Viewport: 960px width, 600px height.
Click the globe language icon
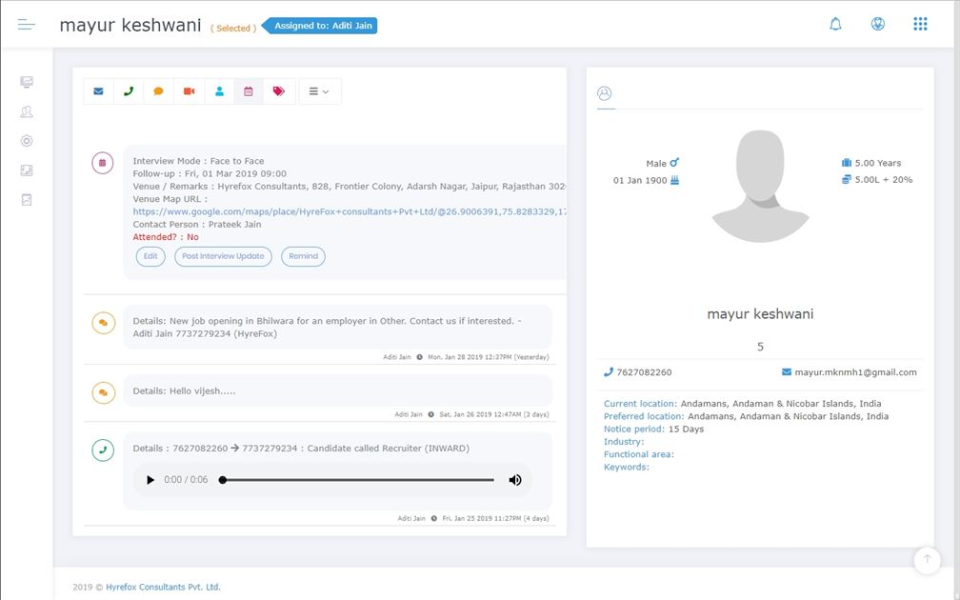pyautogui.click(x=877, y=23)
